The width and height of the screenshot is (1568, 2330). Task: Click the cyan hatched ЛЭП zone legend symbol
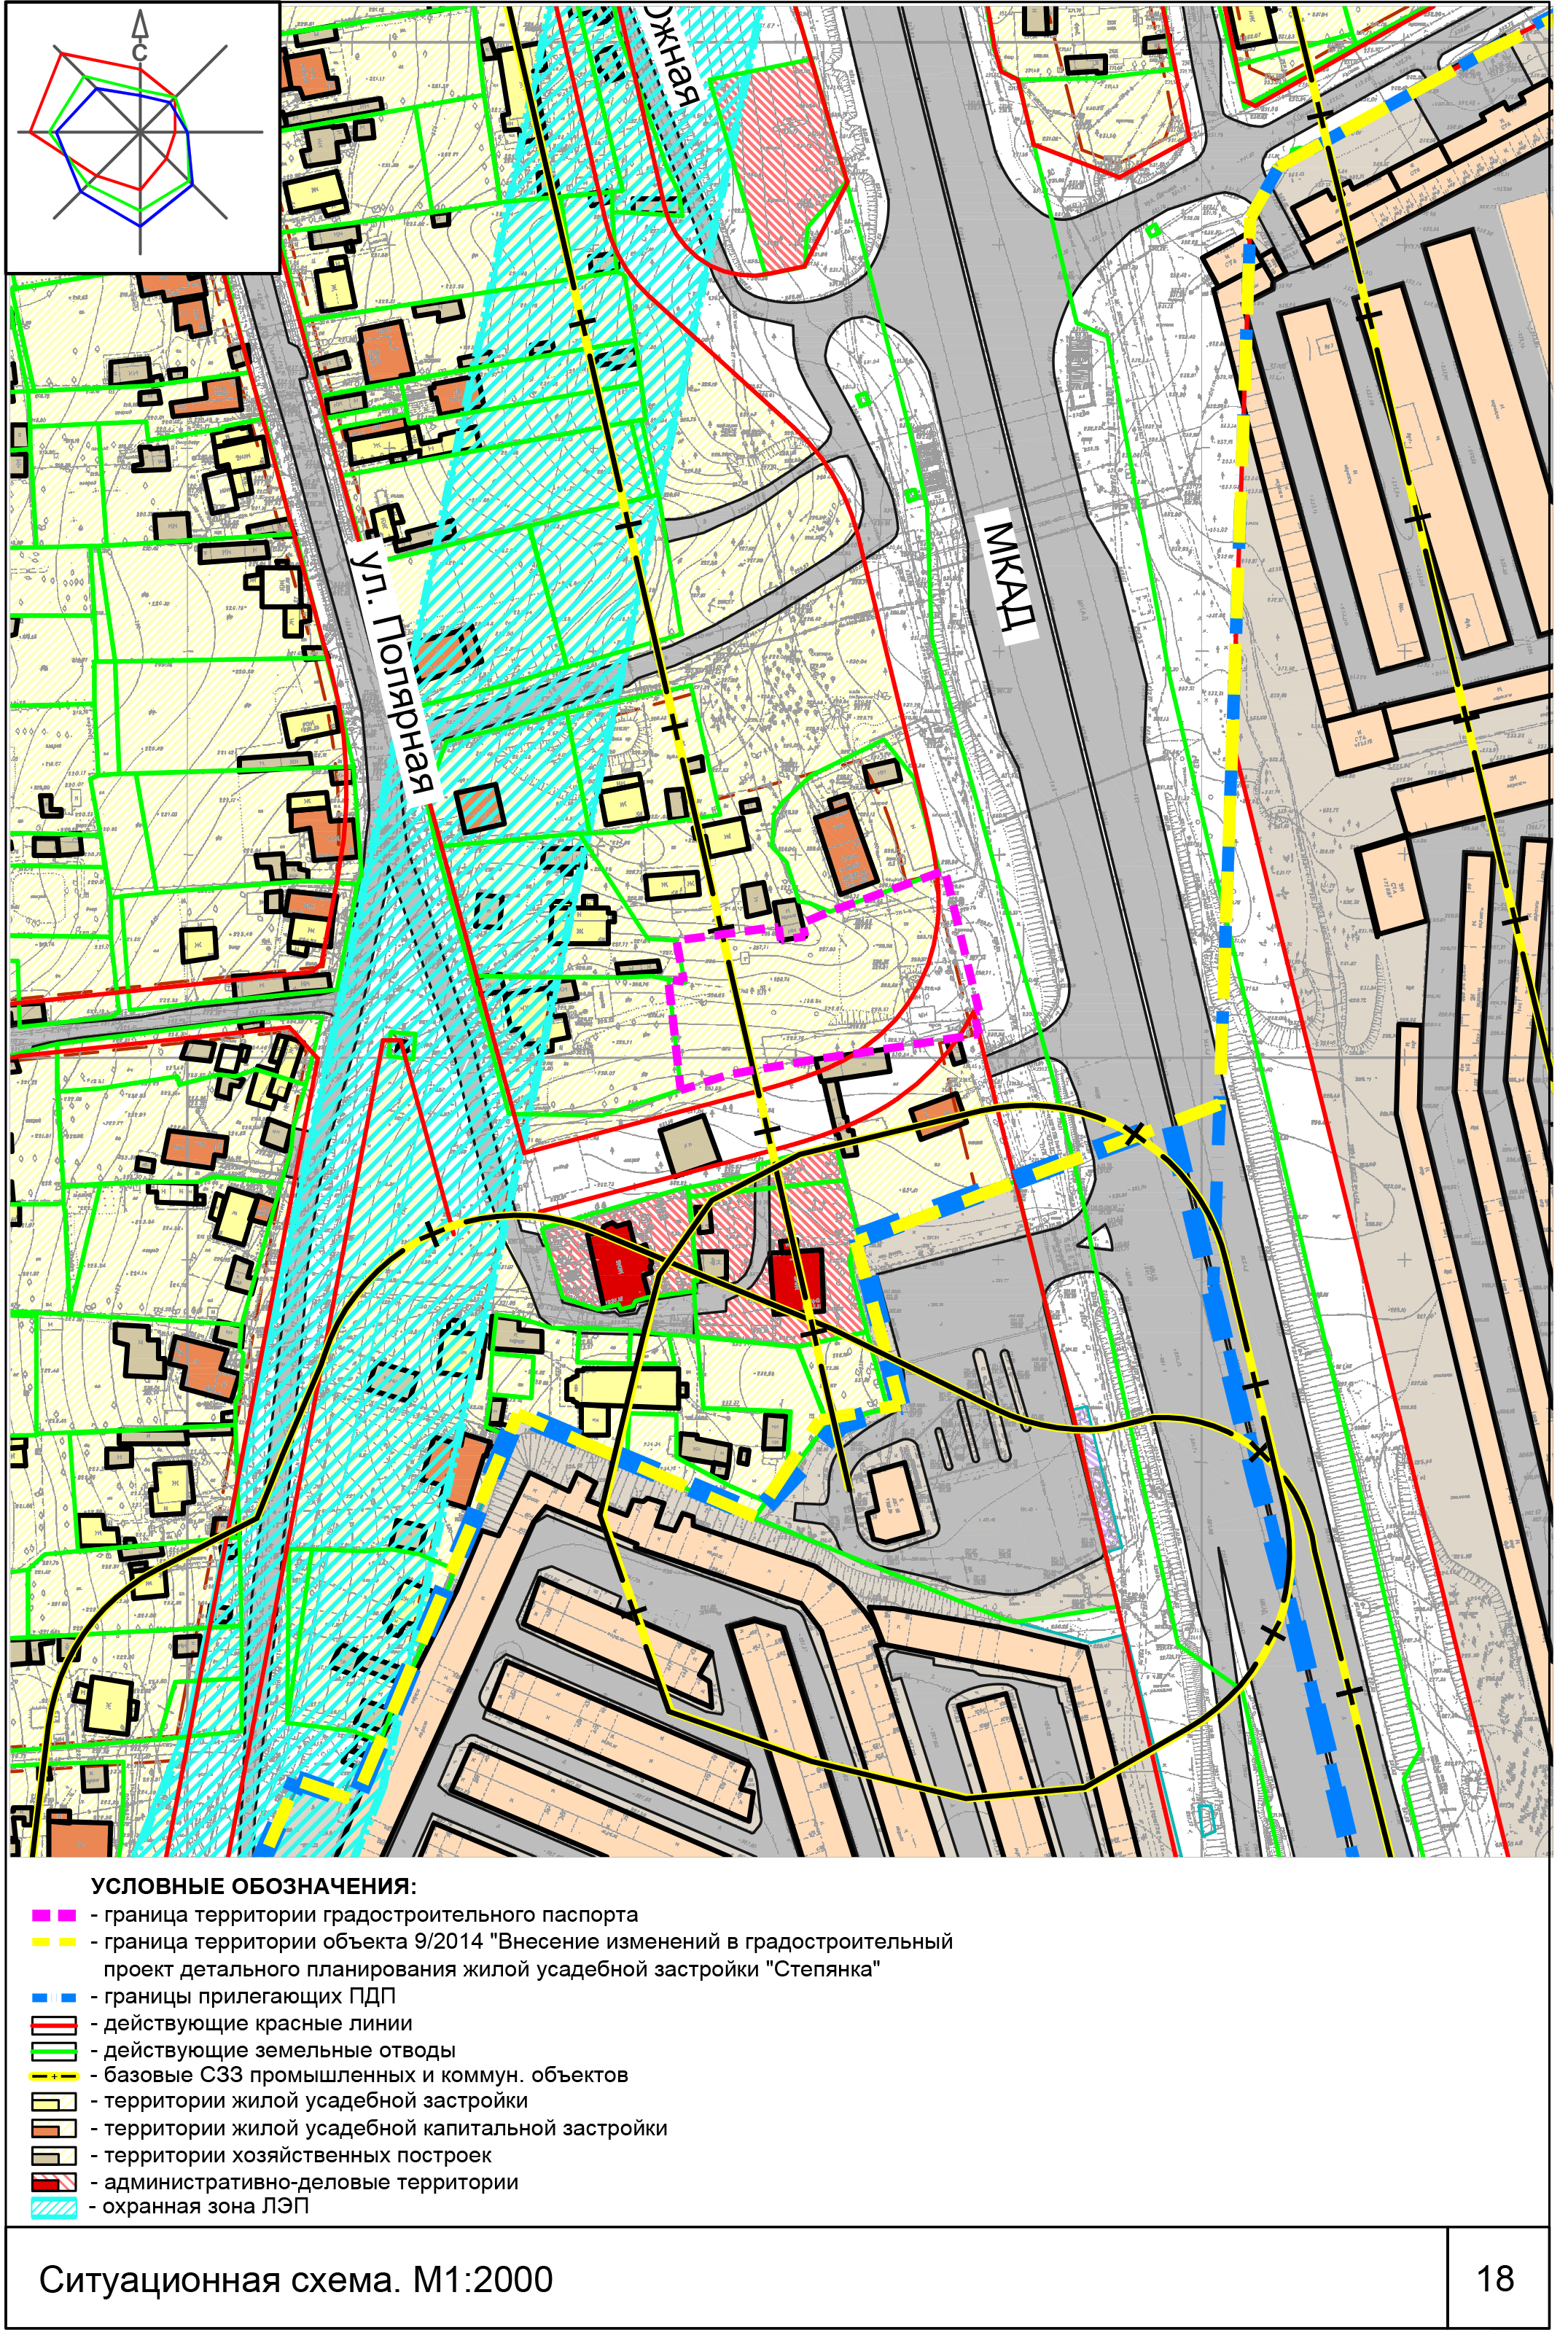coord(54,2209)
